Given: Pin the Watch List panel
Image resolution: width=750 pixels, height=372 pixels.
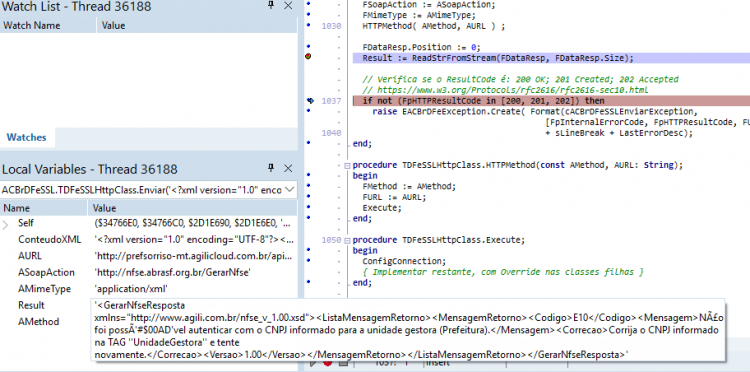Looking at the screenshot, I should coord(271,5).
